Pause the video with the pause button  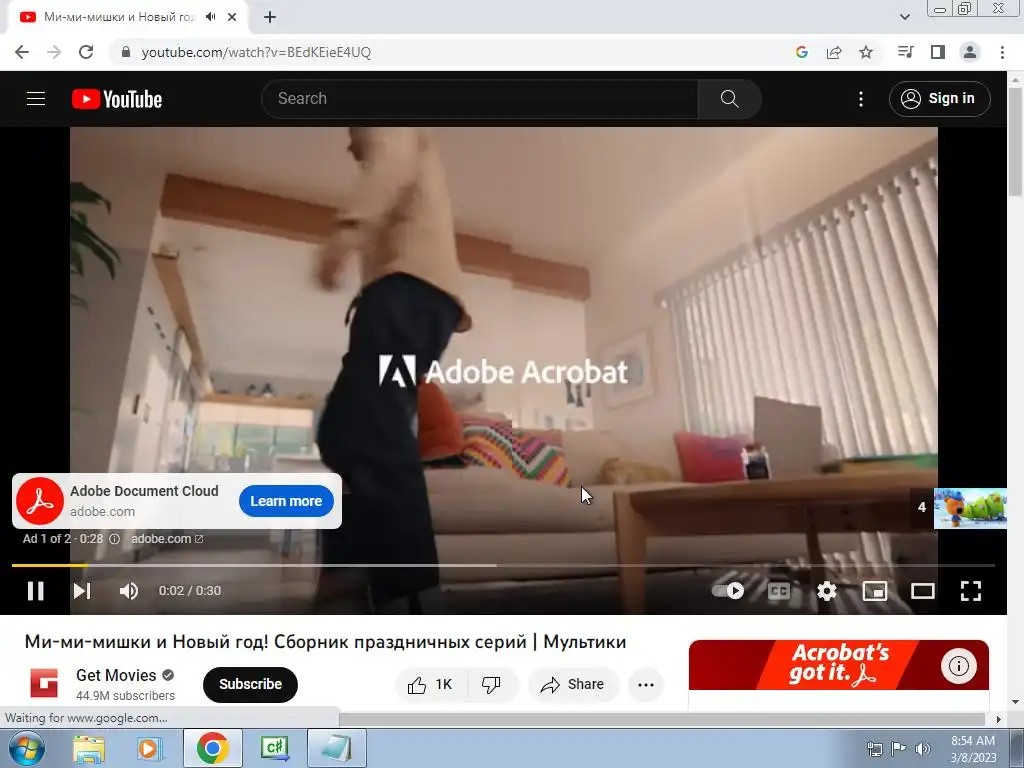point(35,591)
